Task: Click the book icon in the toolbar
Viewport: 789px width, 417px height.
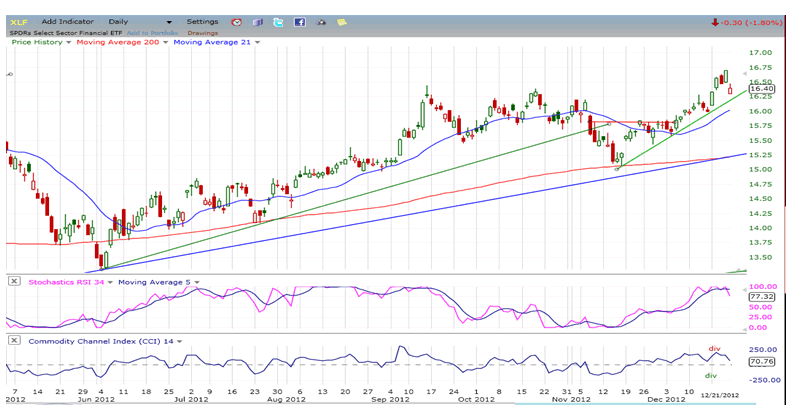Action: 258,21
